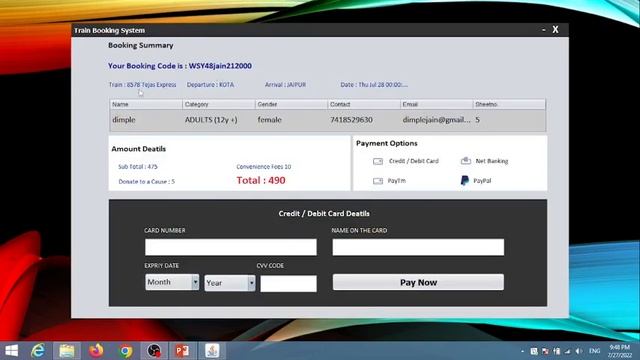
Task: Open the volume control in system tray
Action: (x=579, y=351)
